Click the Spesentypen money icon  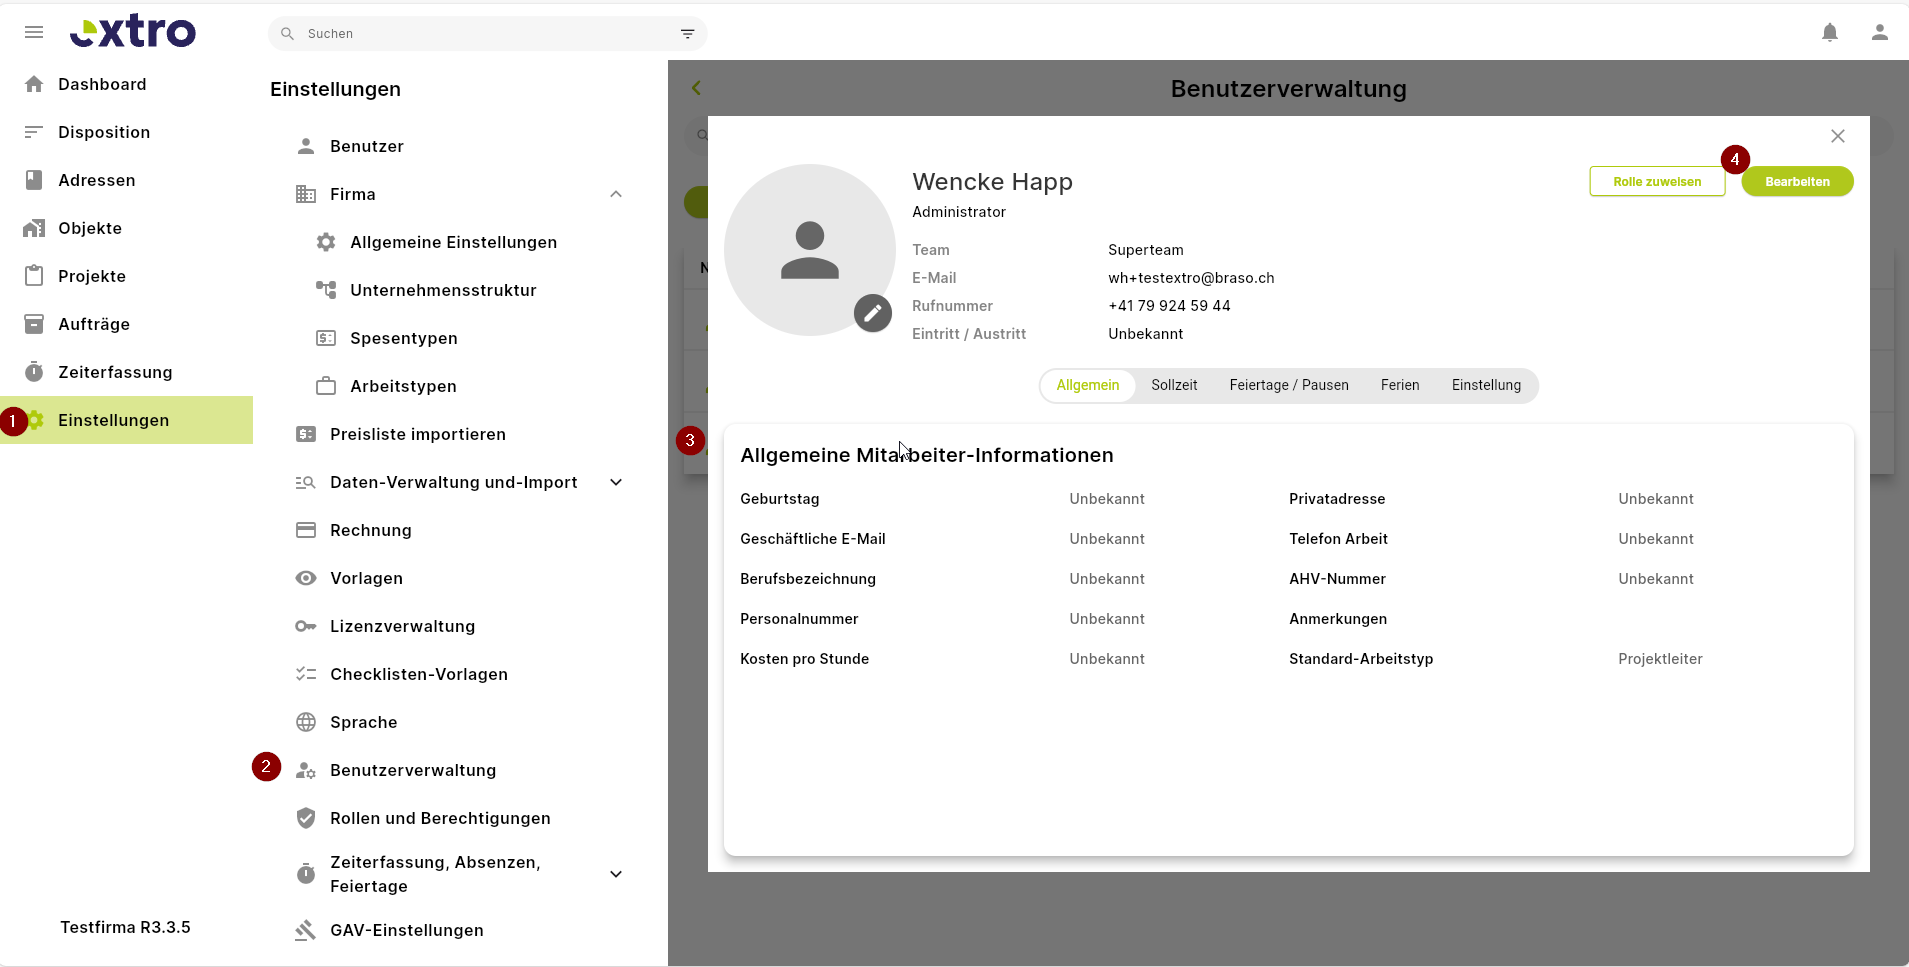tap(326, 338)
